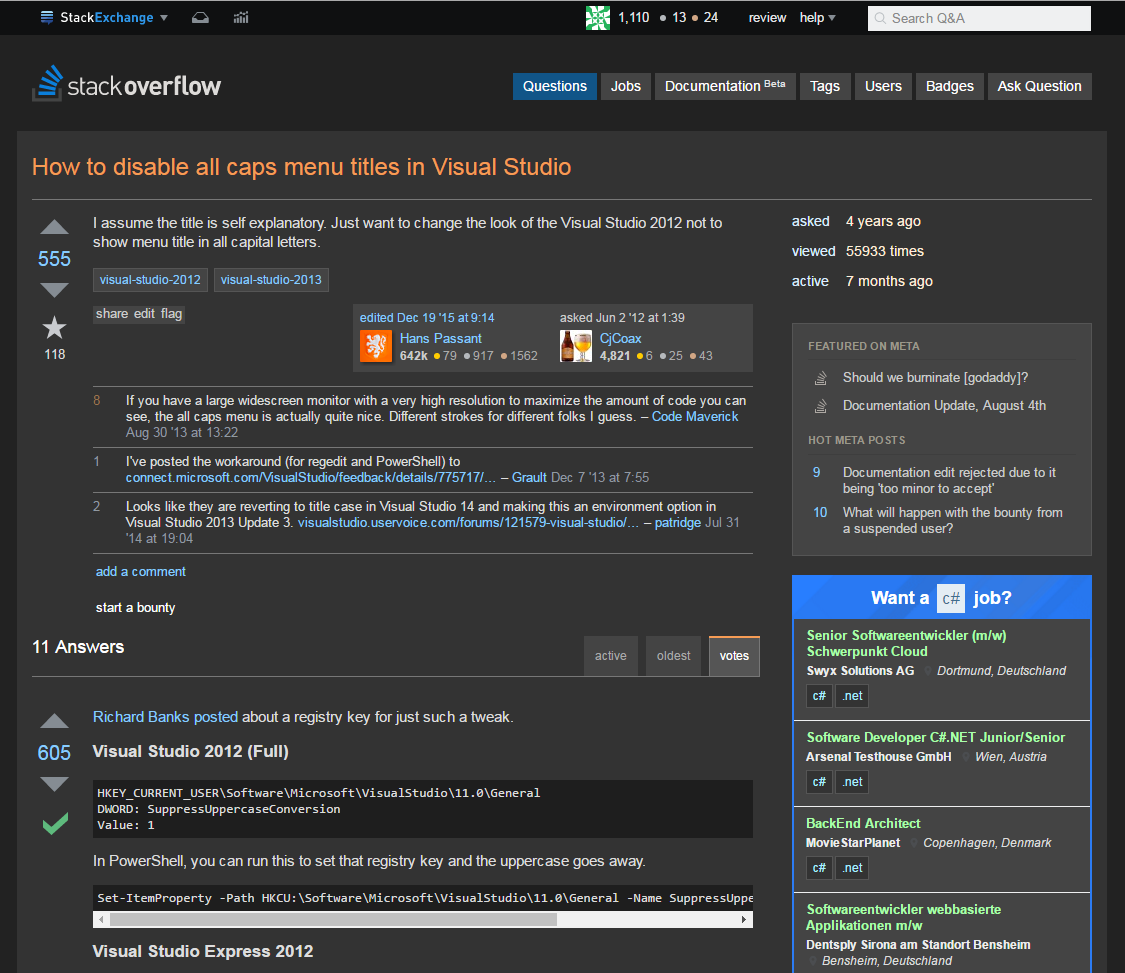Favorite the question using the star

point(54,324)
